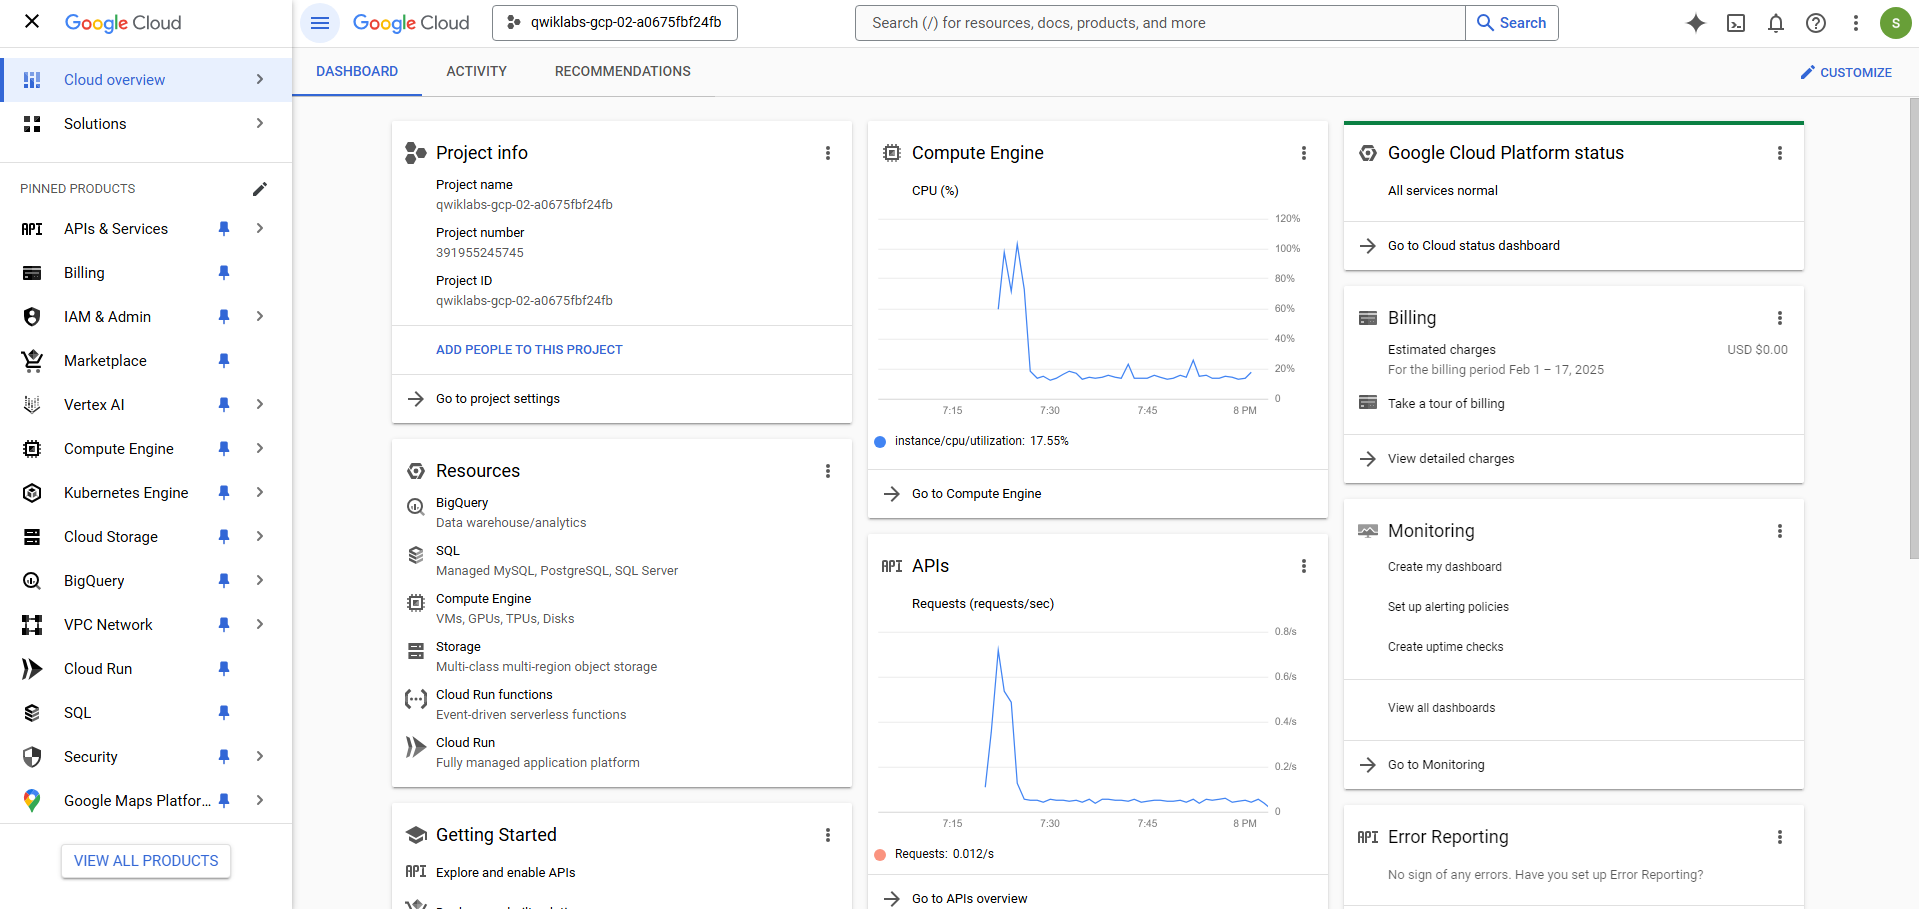Expand Google Maps Platform submenu chevron

(260, 801)
